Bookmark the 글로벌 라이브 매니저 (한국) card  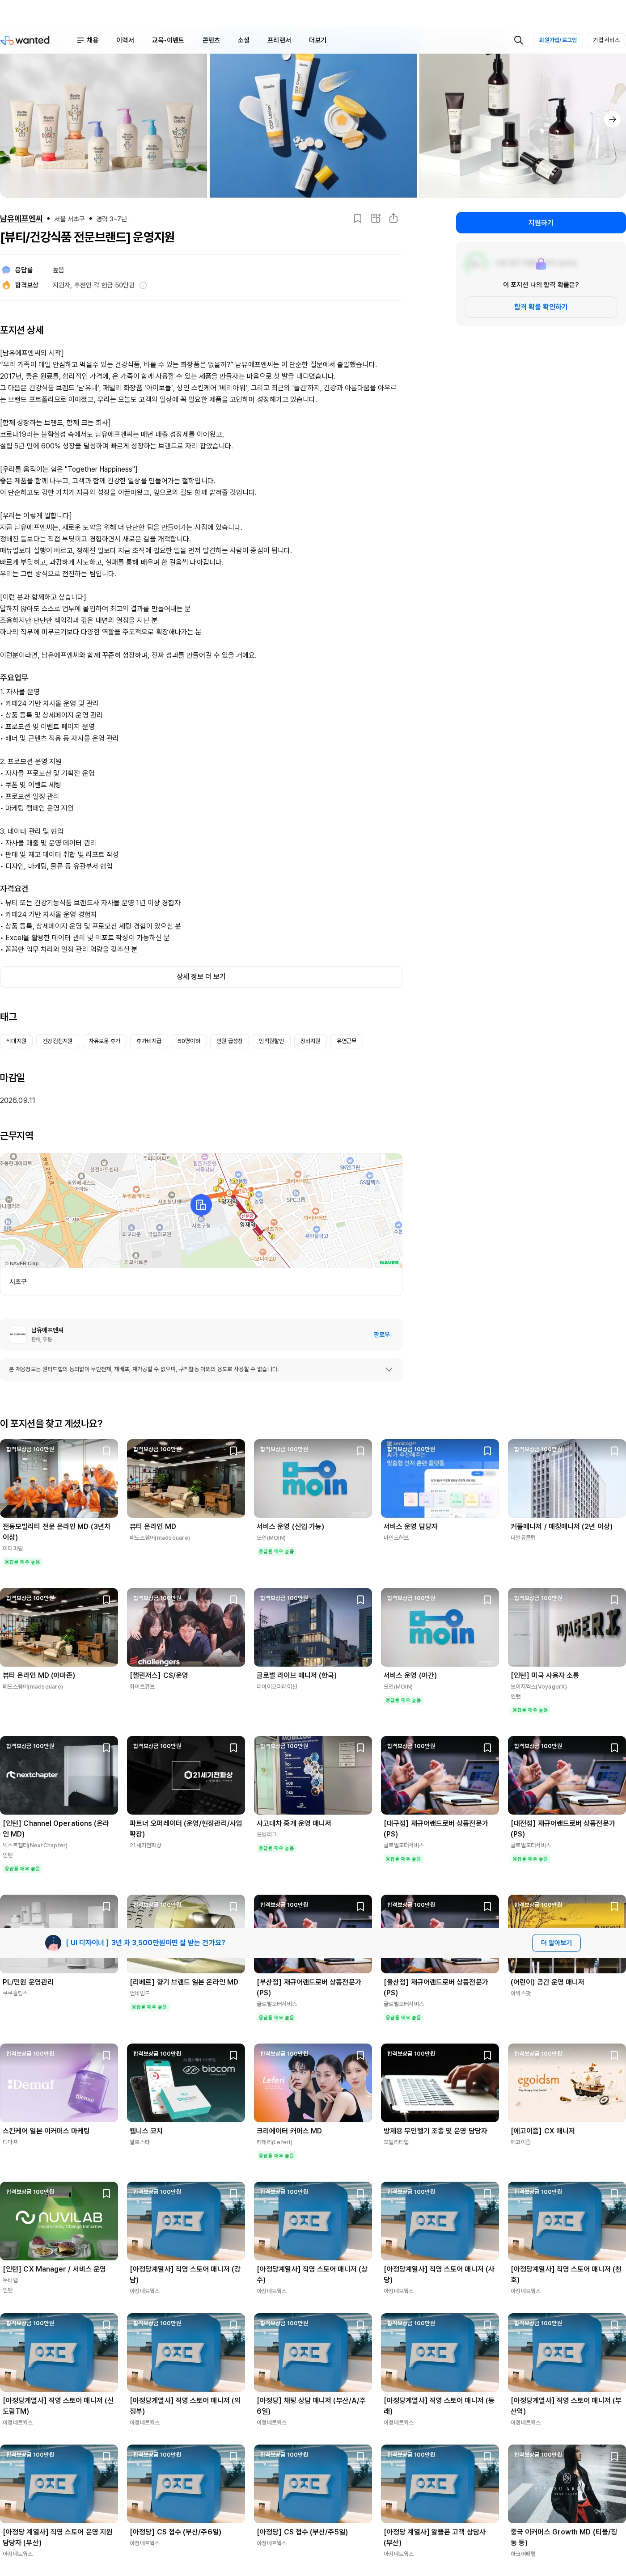click(360, 1600)
